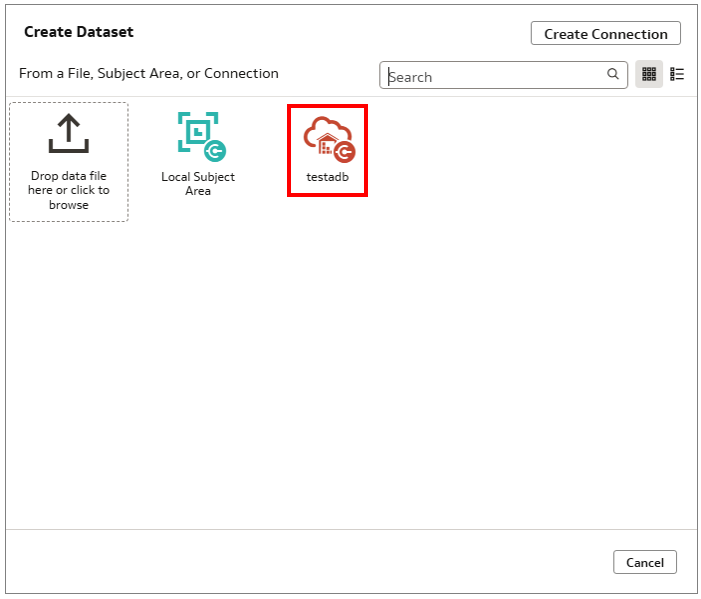
Task: Click the green badge on Local Subject Area icon
Action: point(214,151)
